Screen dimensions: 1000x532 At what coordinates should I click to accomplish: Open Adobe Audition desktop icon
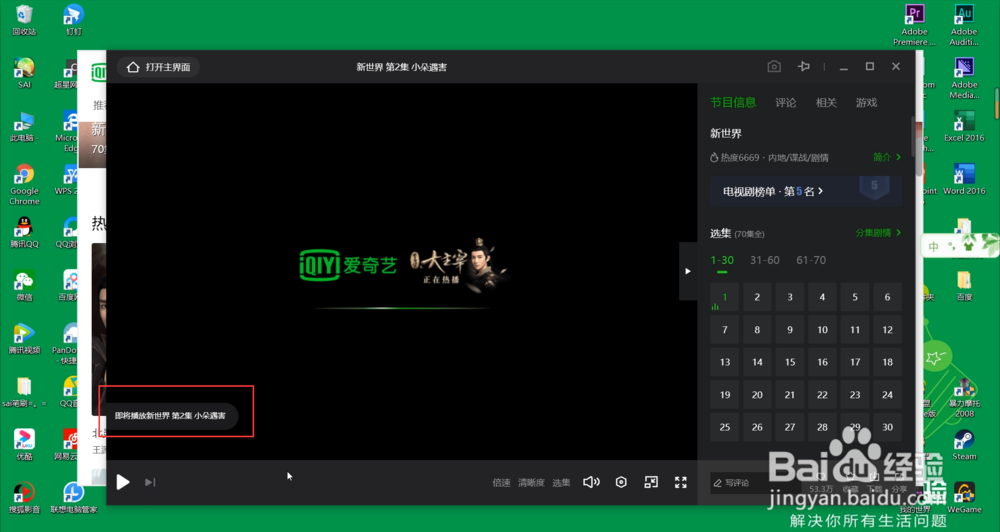(964, 26)
